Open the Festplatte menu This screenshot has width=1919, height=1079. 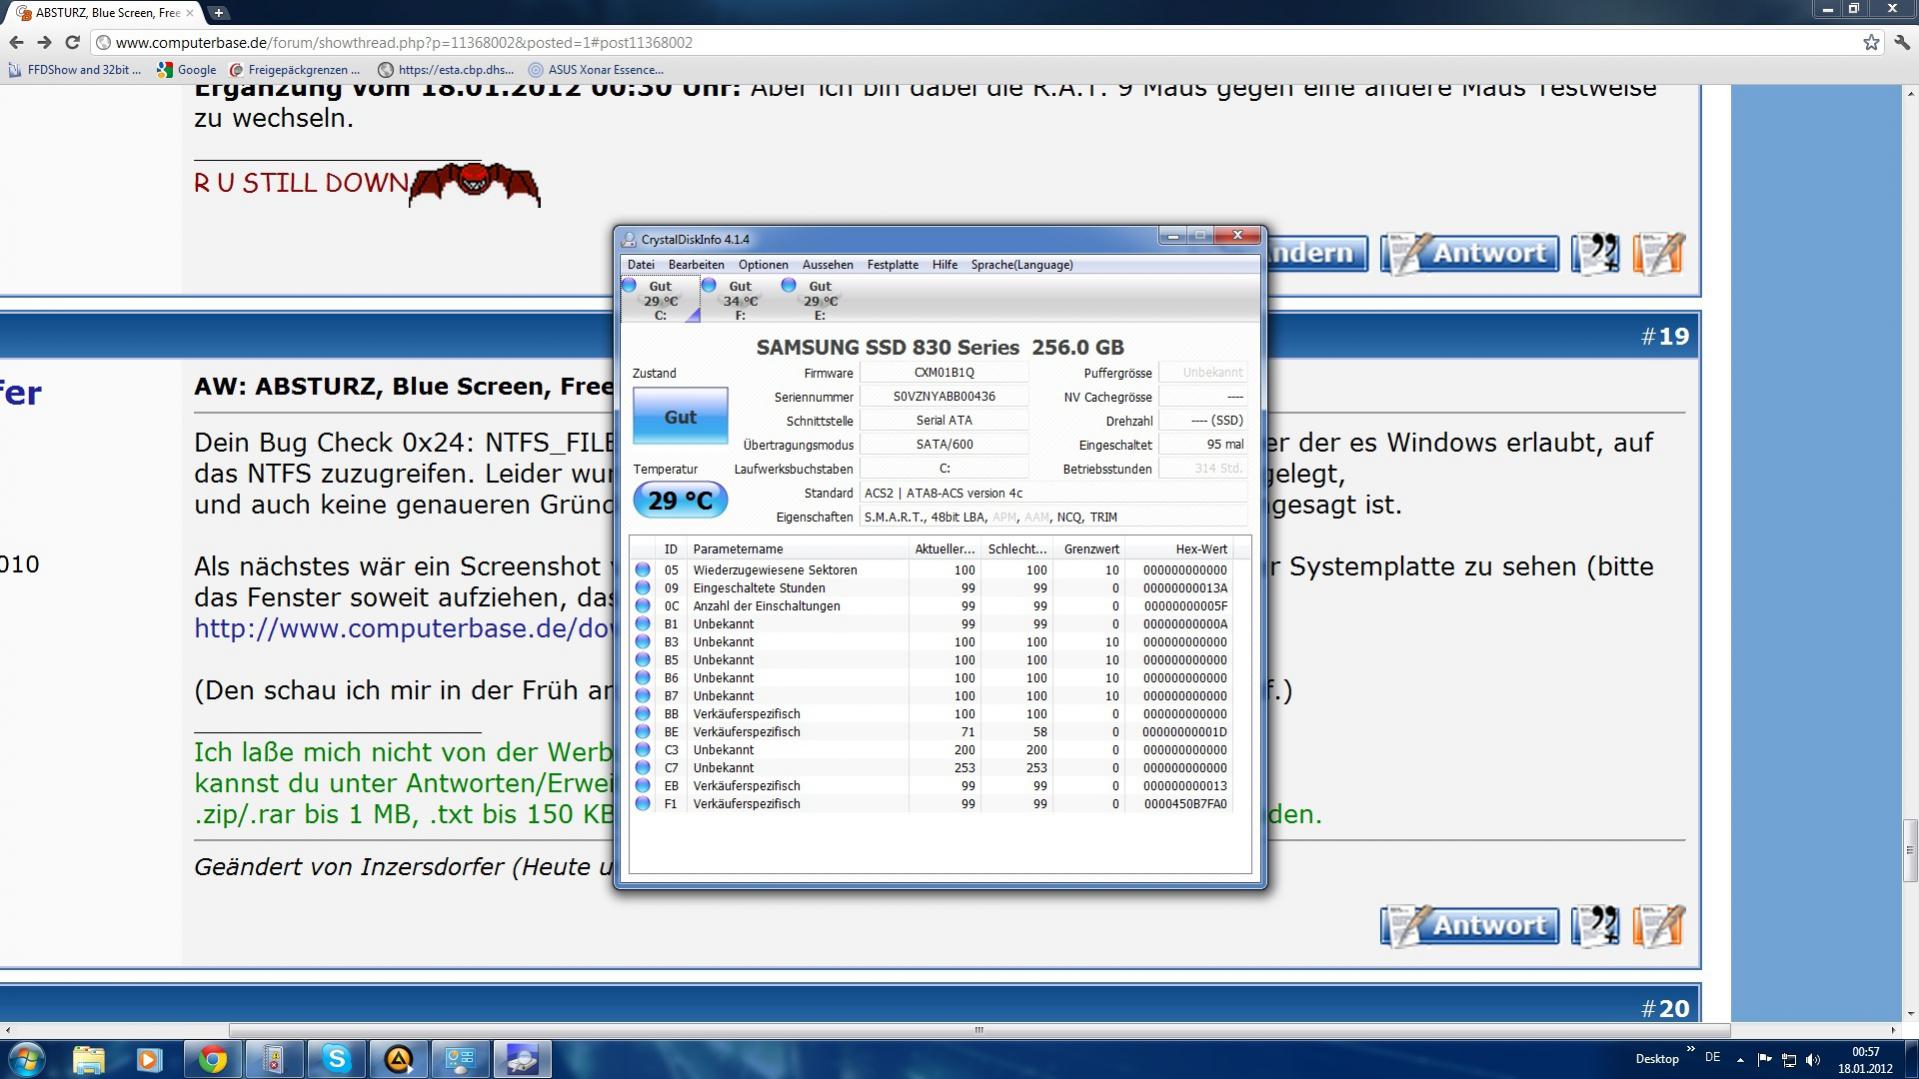click(x=892, y=265)
